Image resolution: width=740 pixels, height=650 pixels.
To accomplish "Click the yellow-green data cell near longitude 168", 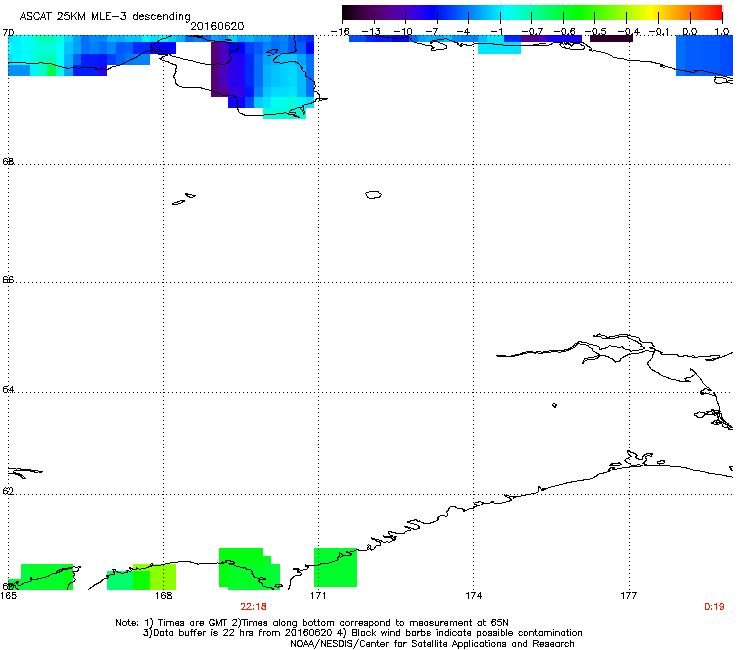I will (163, 577).
